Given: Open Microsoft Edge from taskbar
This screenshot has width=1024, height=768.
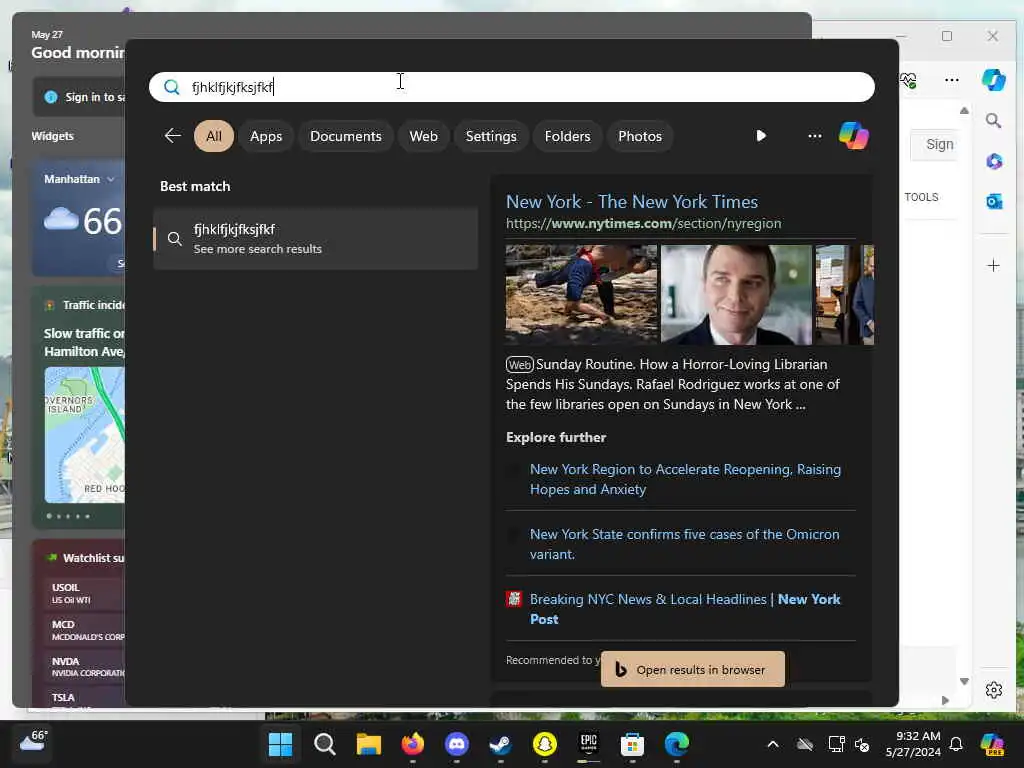Looking at the screenshot, I should tap(677, 744).
